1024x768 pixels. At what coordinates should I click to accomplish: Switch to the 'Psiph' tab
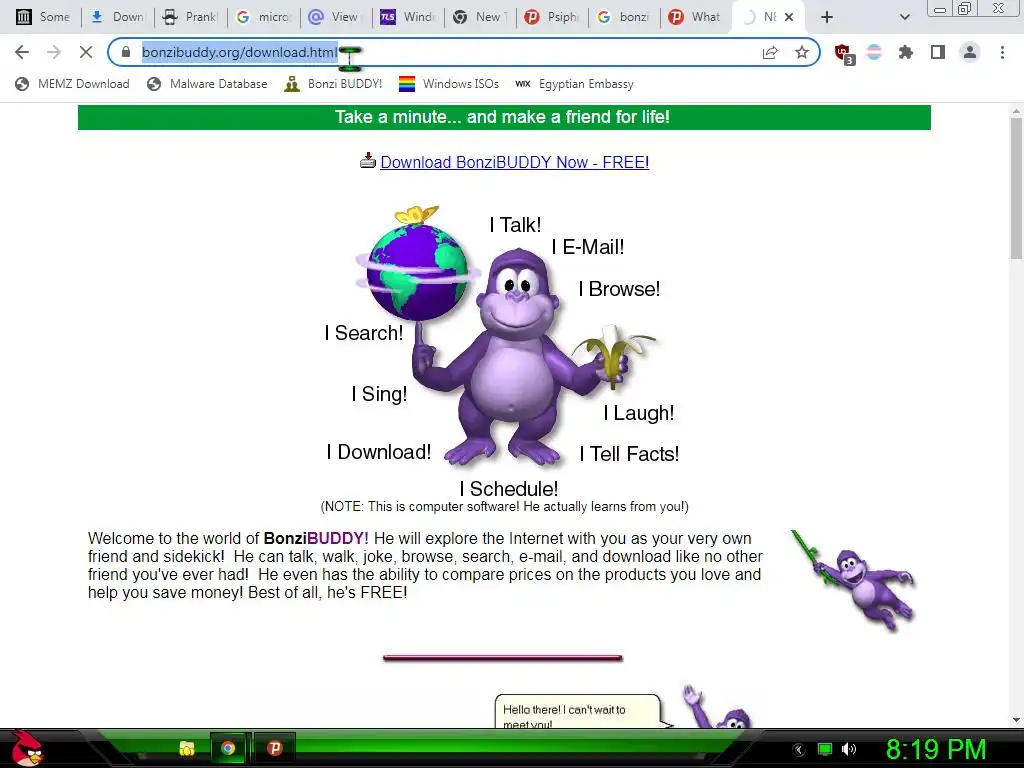pyautogui.click(x=552, y=17)
